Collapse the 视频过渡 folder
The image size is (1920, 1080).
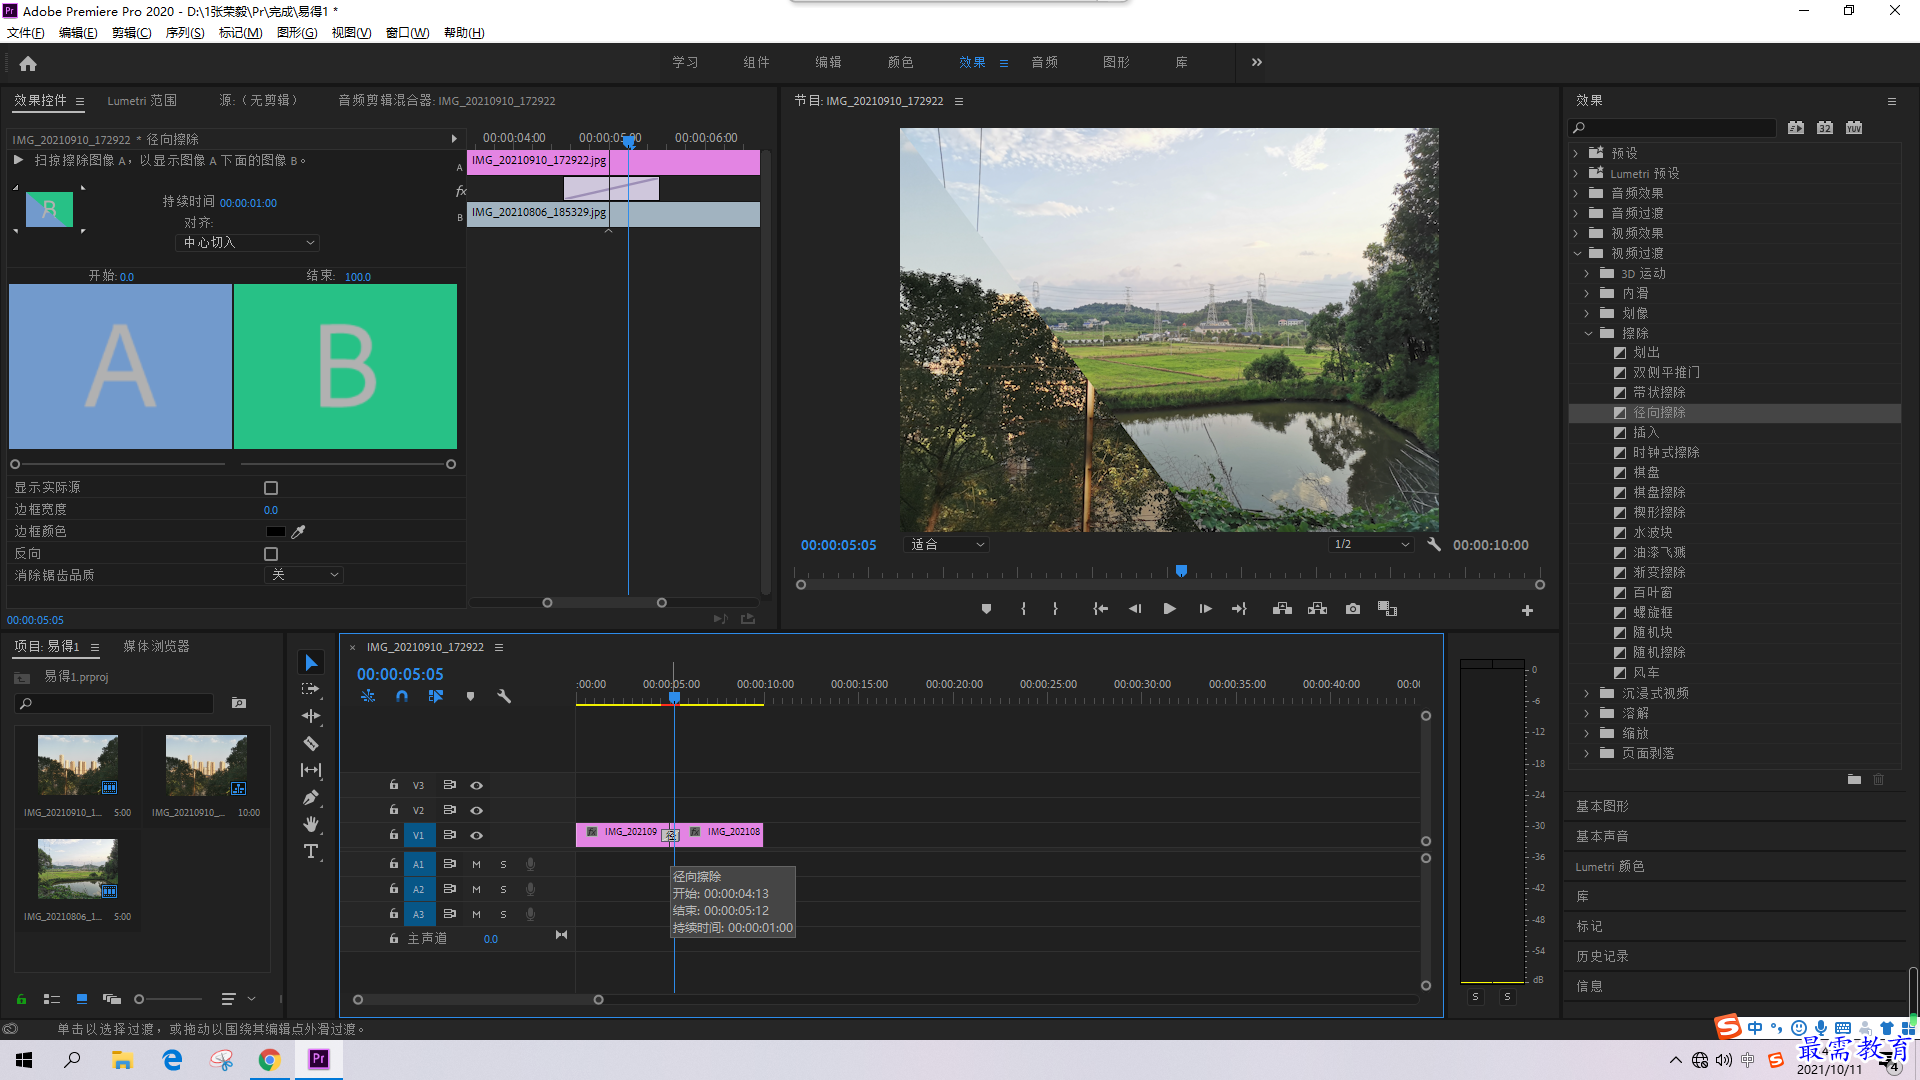coord(1577,253)
